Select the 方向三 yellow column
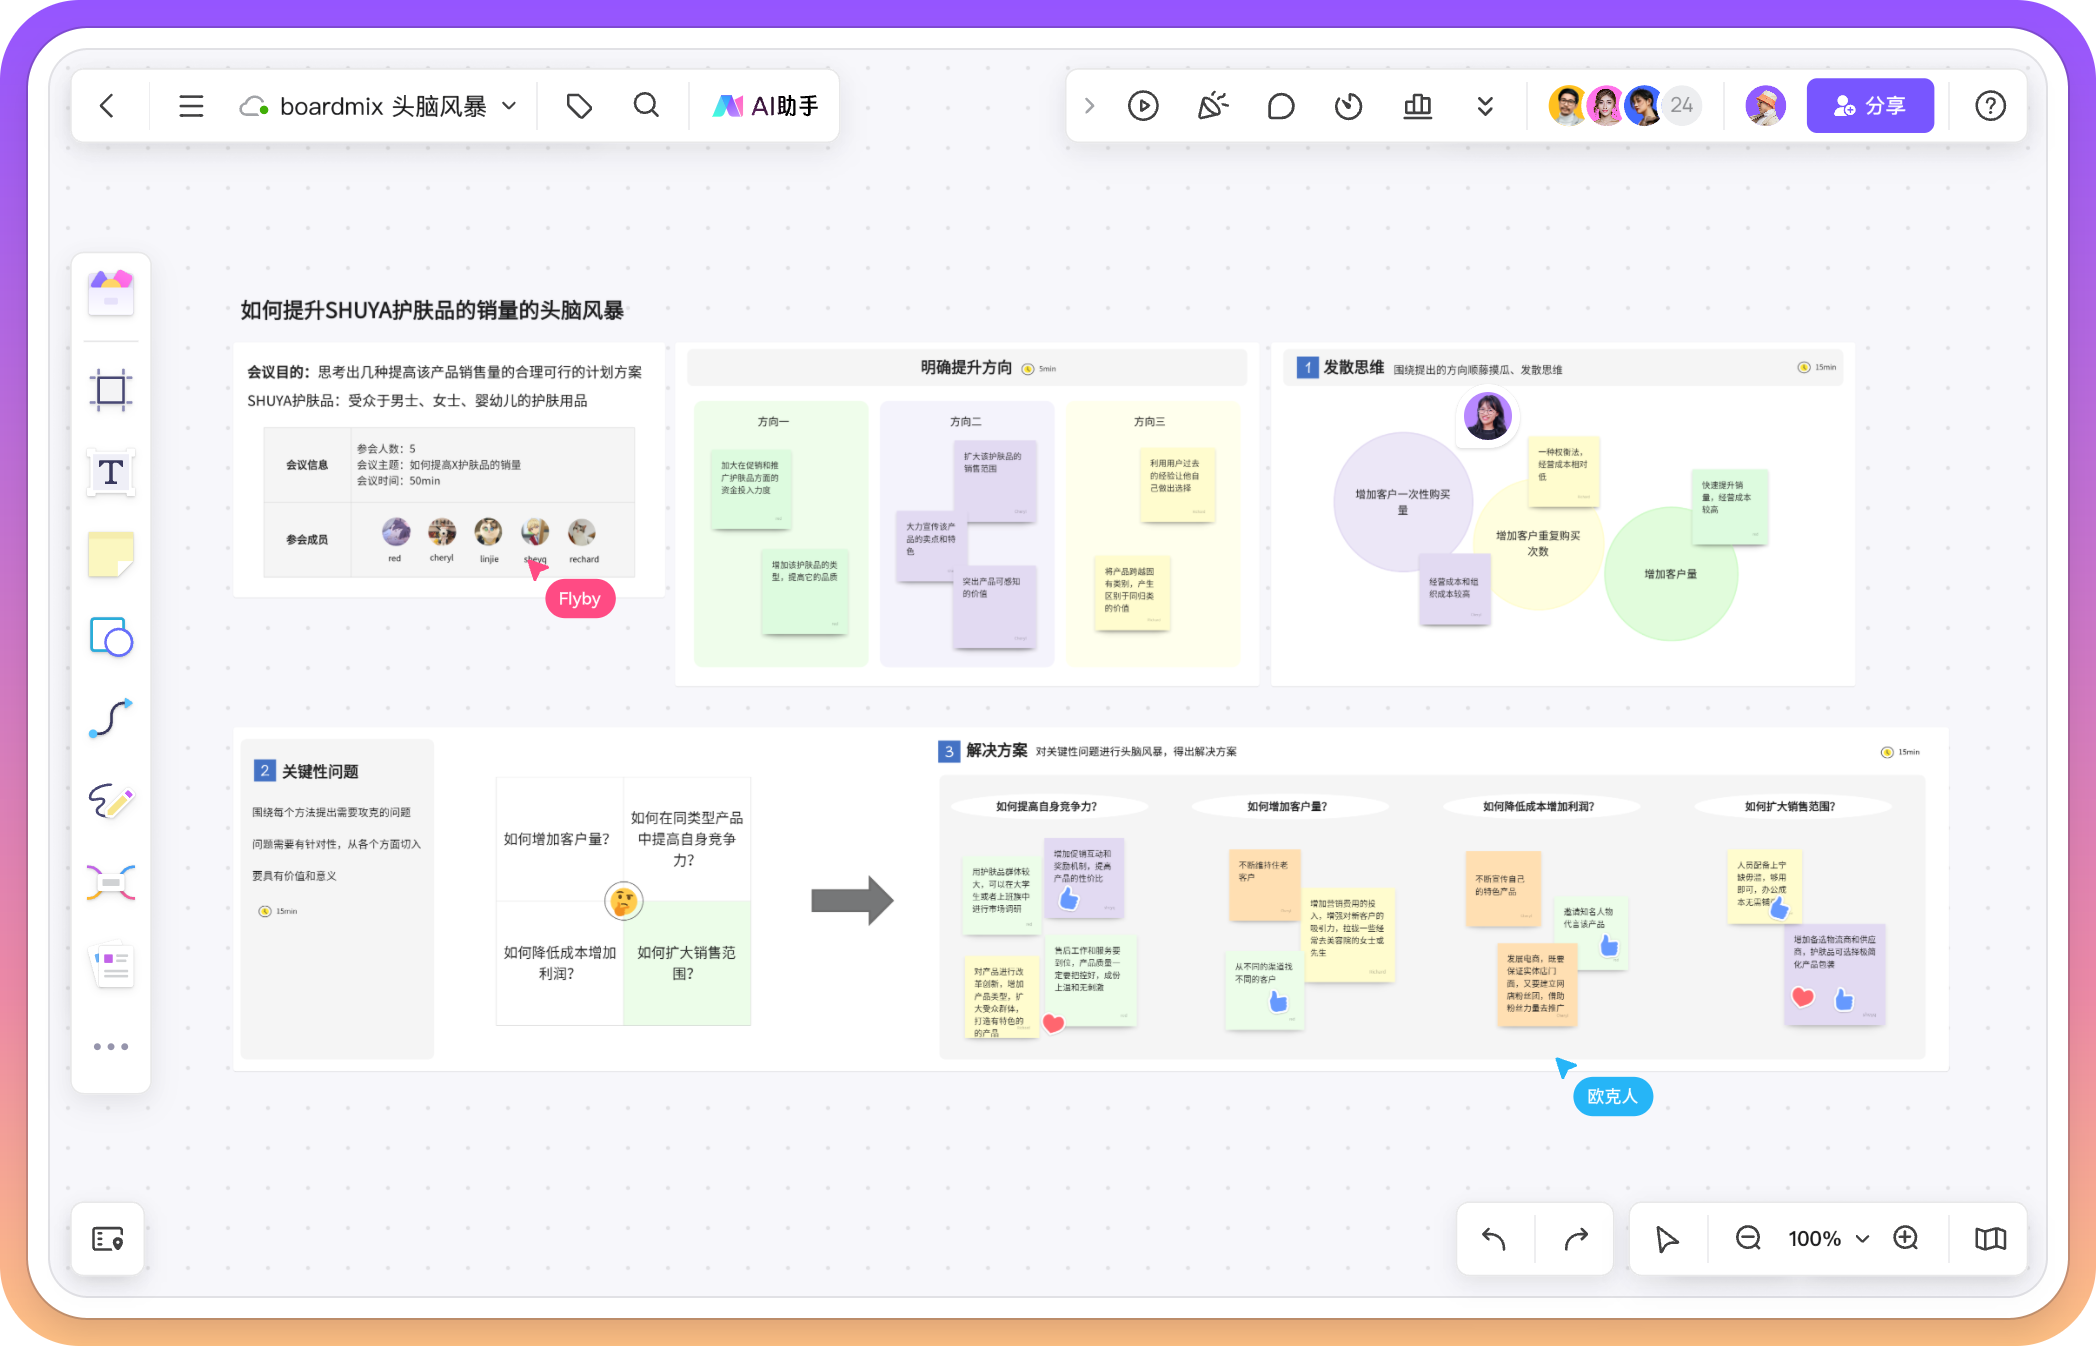 click(1153, 533)
